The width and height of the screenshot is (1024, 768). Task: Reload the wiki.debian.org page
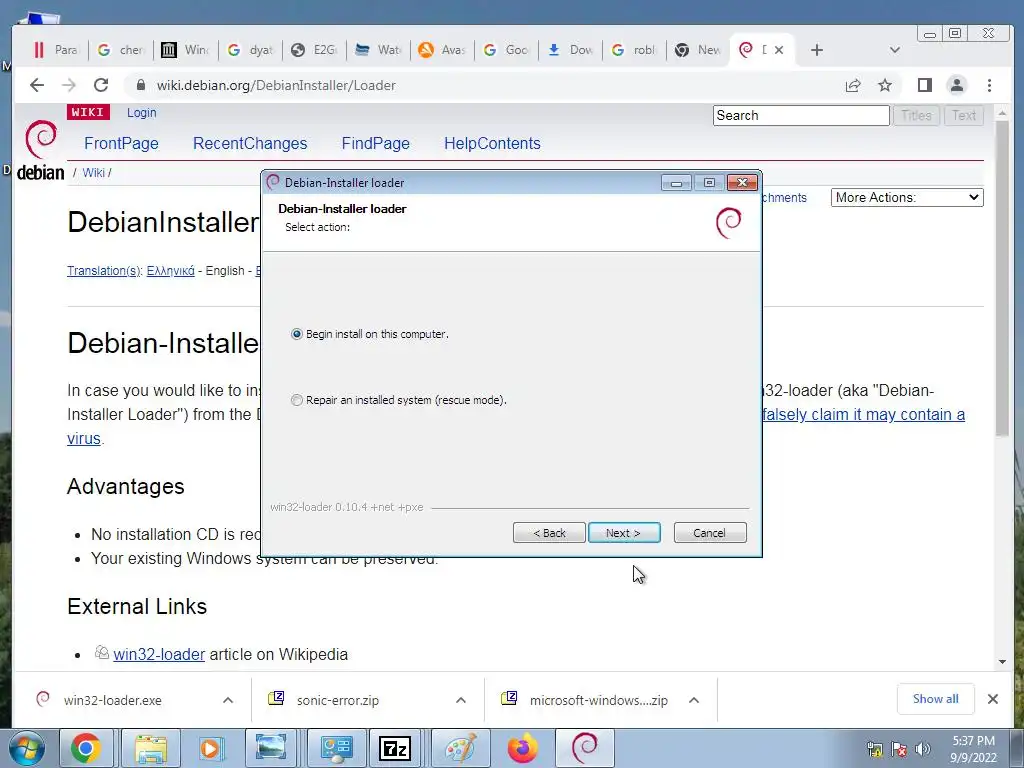tap(101, 85)
